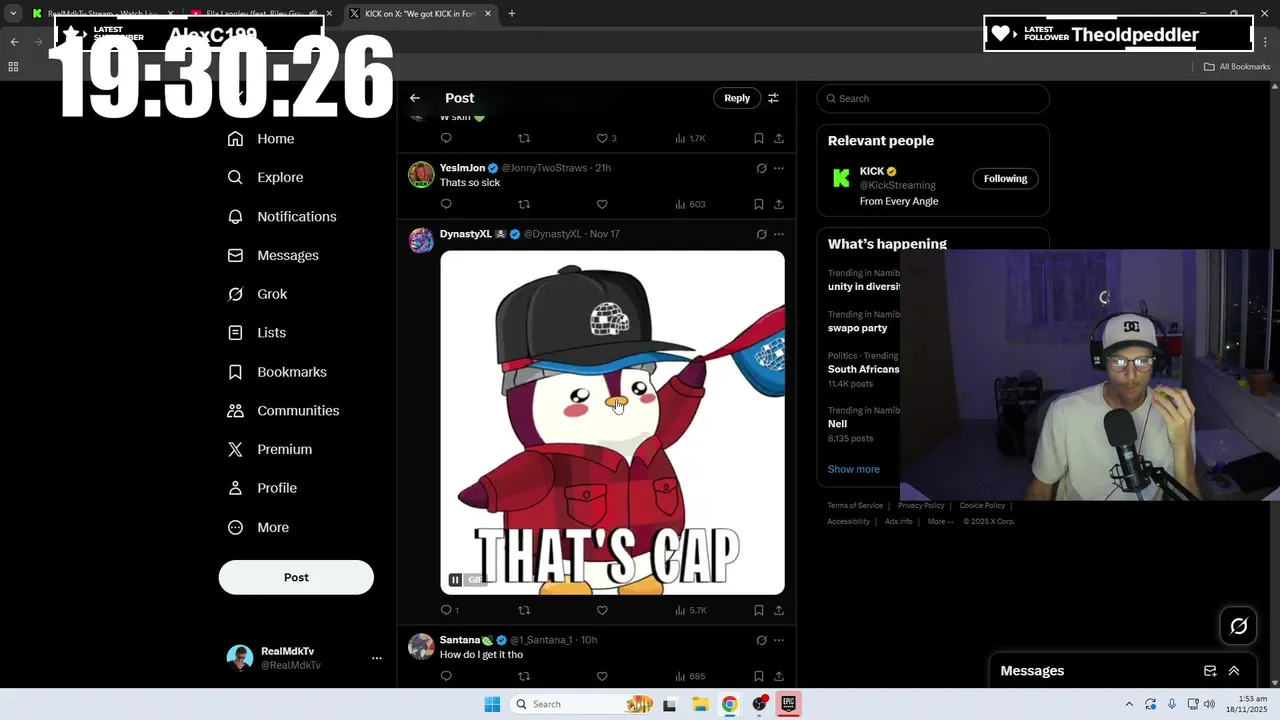Open RealMdkTv account options ellipsis
1280x720 pixels.
(377, 658)
